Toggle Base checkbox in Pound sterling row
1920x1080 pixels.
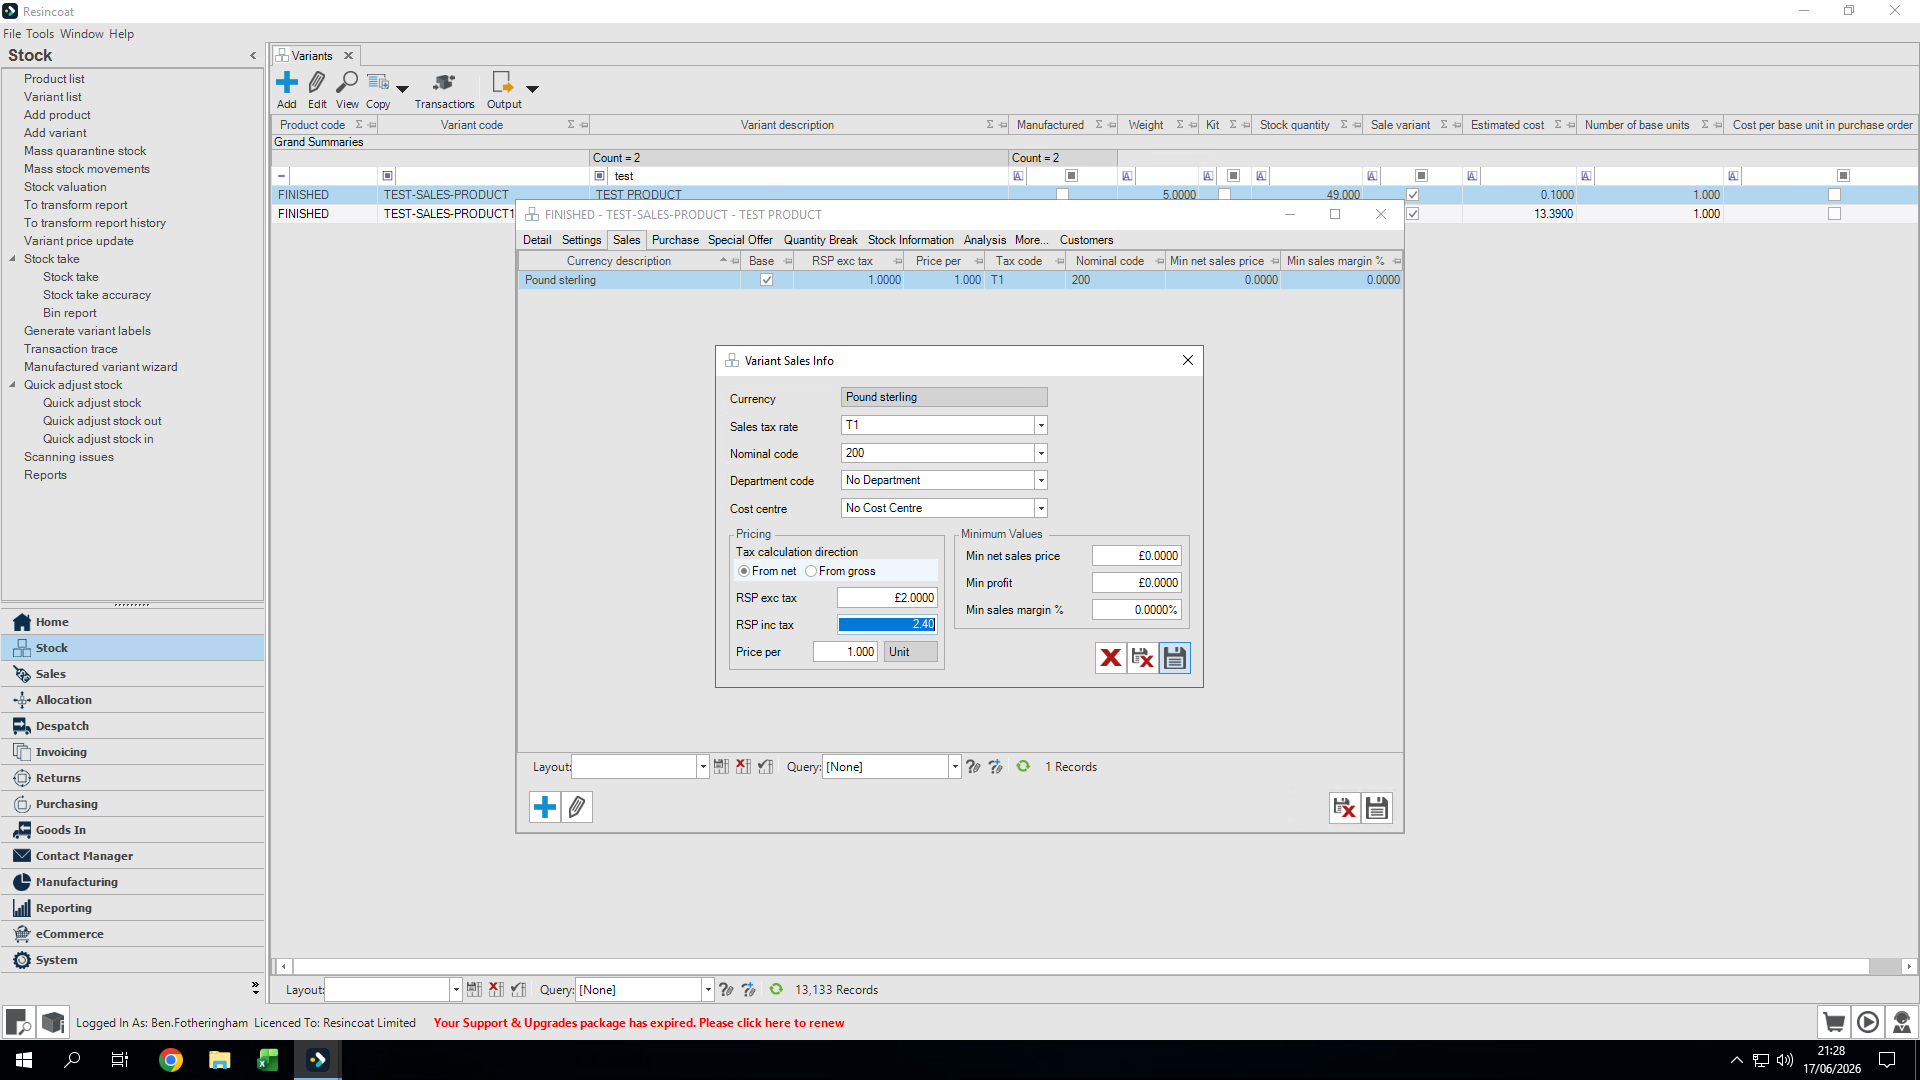tap(767, 280)
